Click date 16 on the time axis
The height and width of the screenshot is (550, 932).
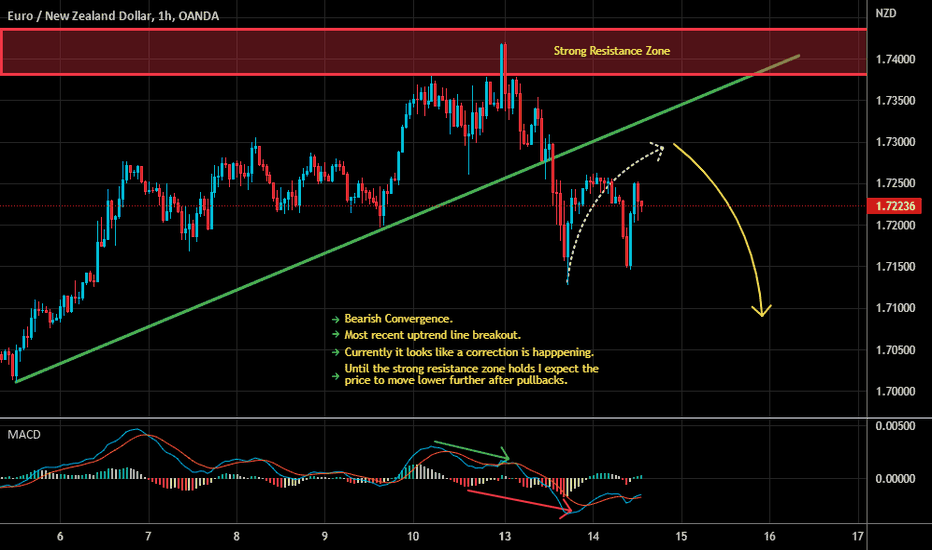tap(770, 536)
